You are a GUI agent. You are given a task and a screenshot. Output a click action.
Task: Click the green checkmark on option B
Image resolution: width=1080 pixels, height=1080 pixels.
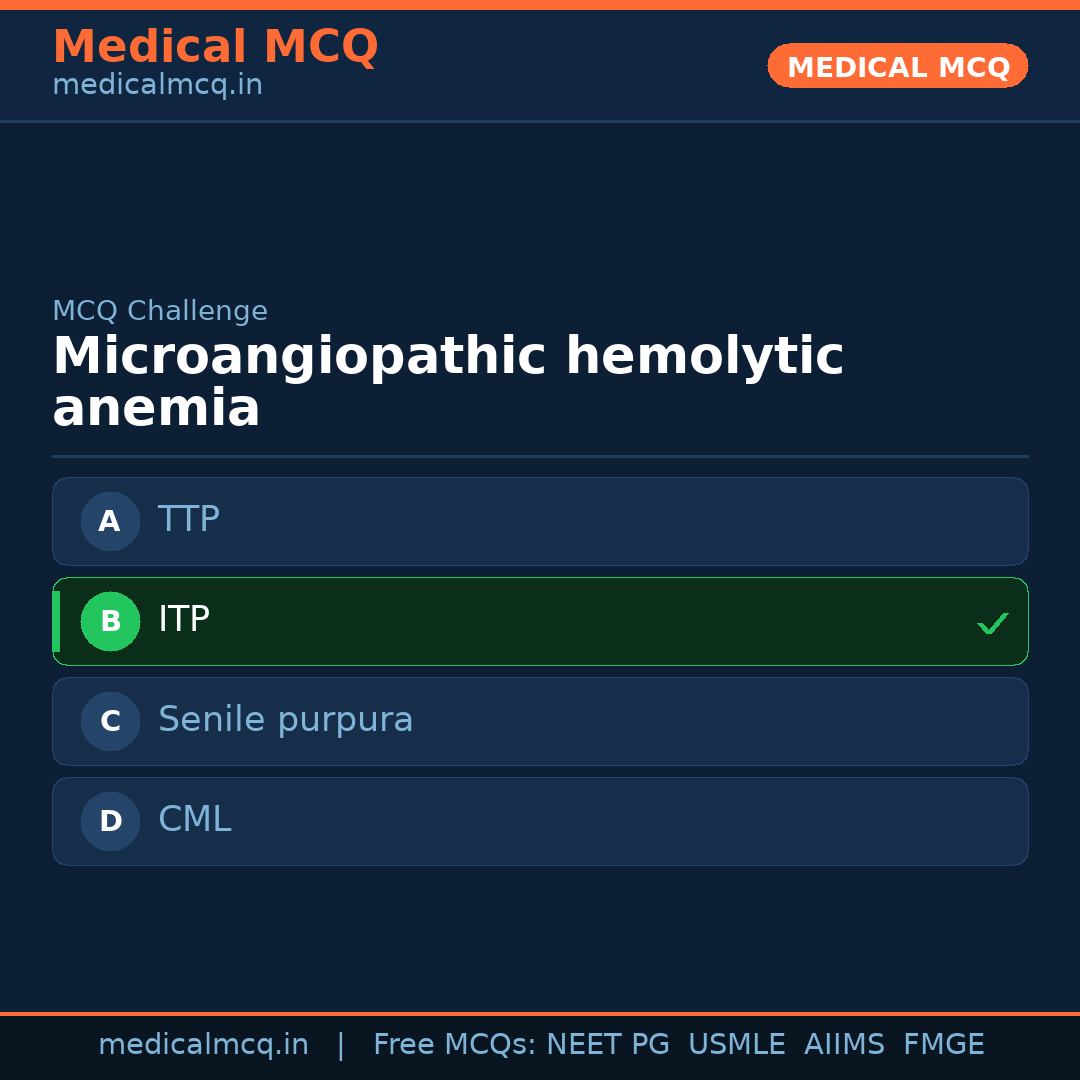pos(992,623)
